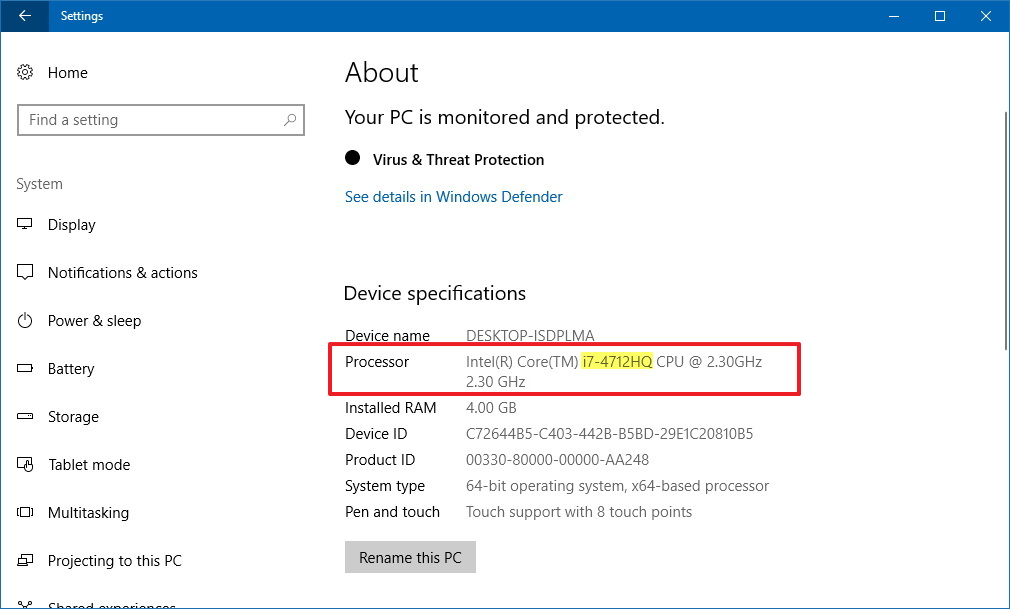Open Display settings

pos(71,225)
